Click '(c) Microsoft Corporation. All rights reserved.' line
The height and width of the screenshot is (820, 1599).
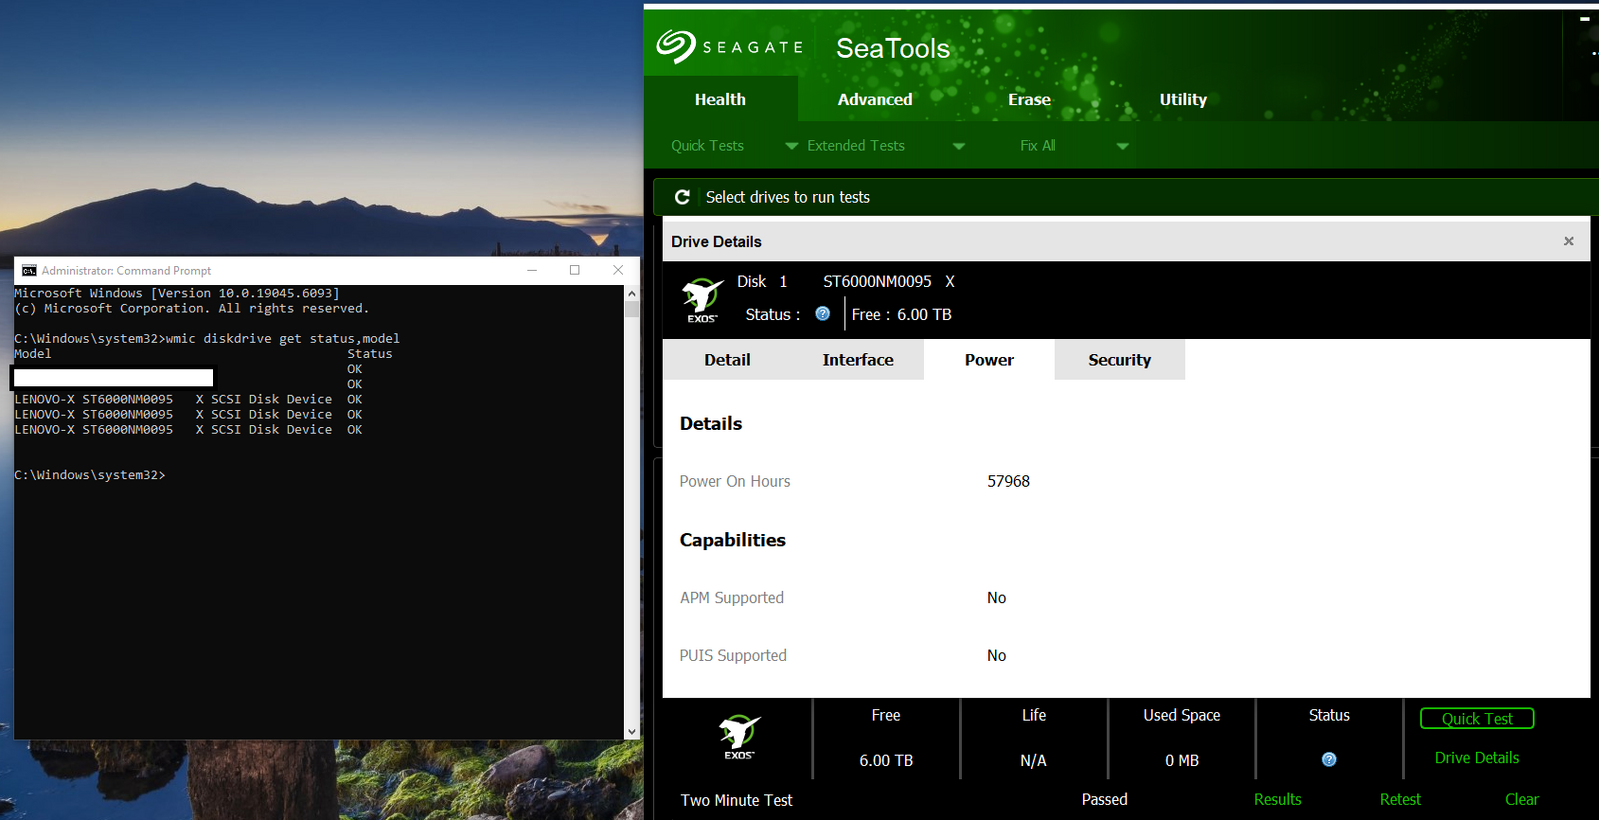[x=192, y=308]
